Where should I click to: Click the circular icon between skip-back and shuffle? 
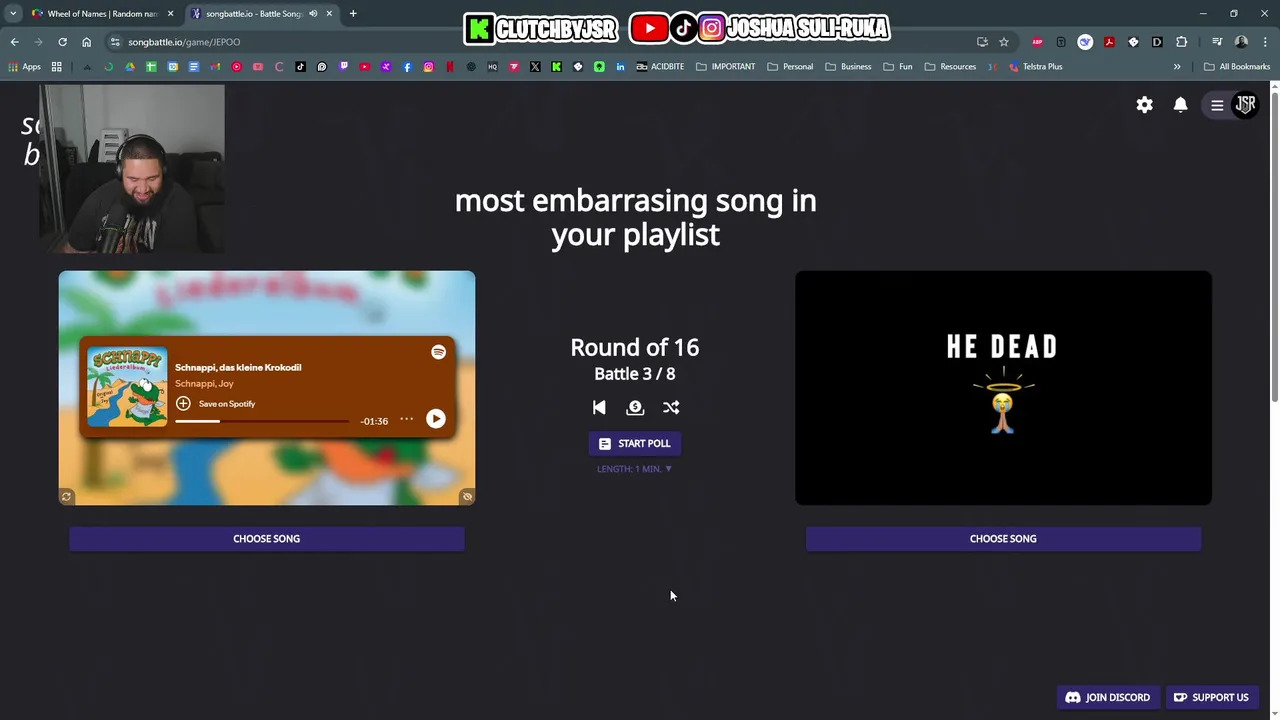635,407
